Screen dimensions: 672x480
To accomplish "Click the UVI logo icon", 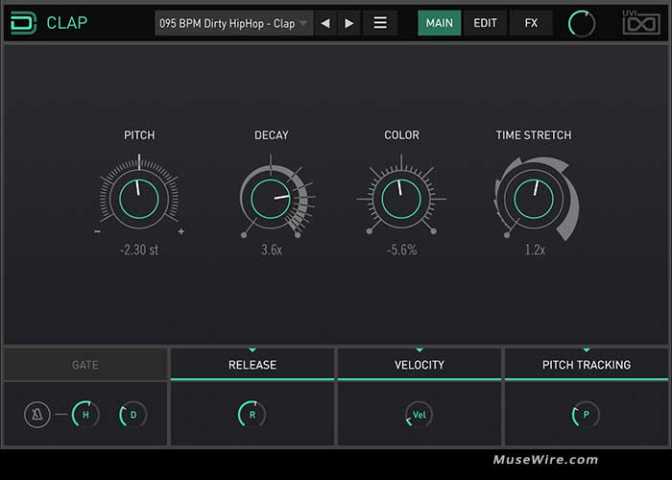I will coord(641,22).
